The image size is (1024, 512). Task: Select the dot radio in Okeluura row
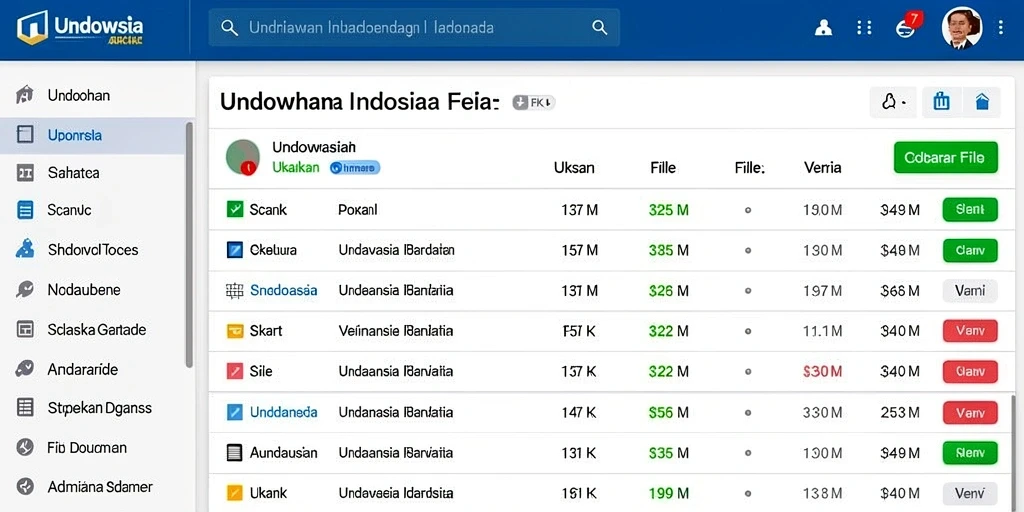click(748, 250)
